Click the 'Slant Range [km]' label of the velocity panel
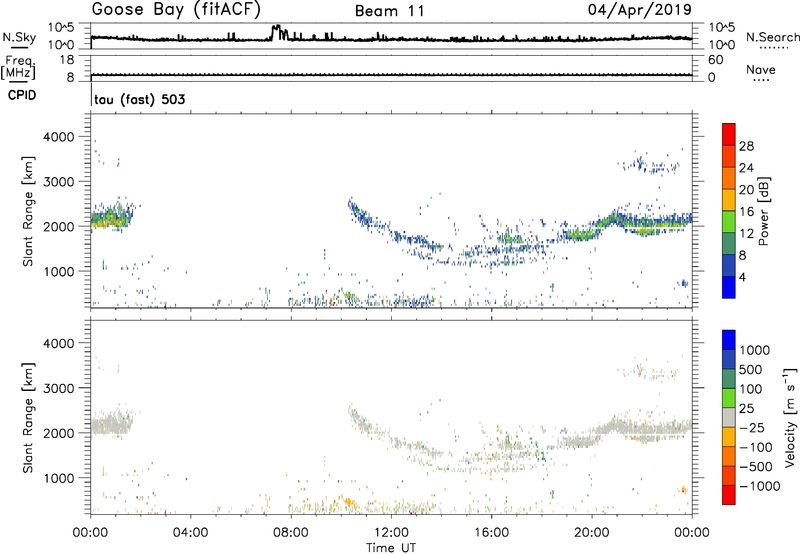 28,418
